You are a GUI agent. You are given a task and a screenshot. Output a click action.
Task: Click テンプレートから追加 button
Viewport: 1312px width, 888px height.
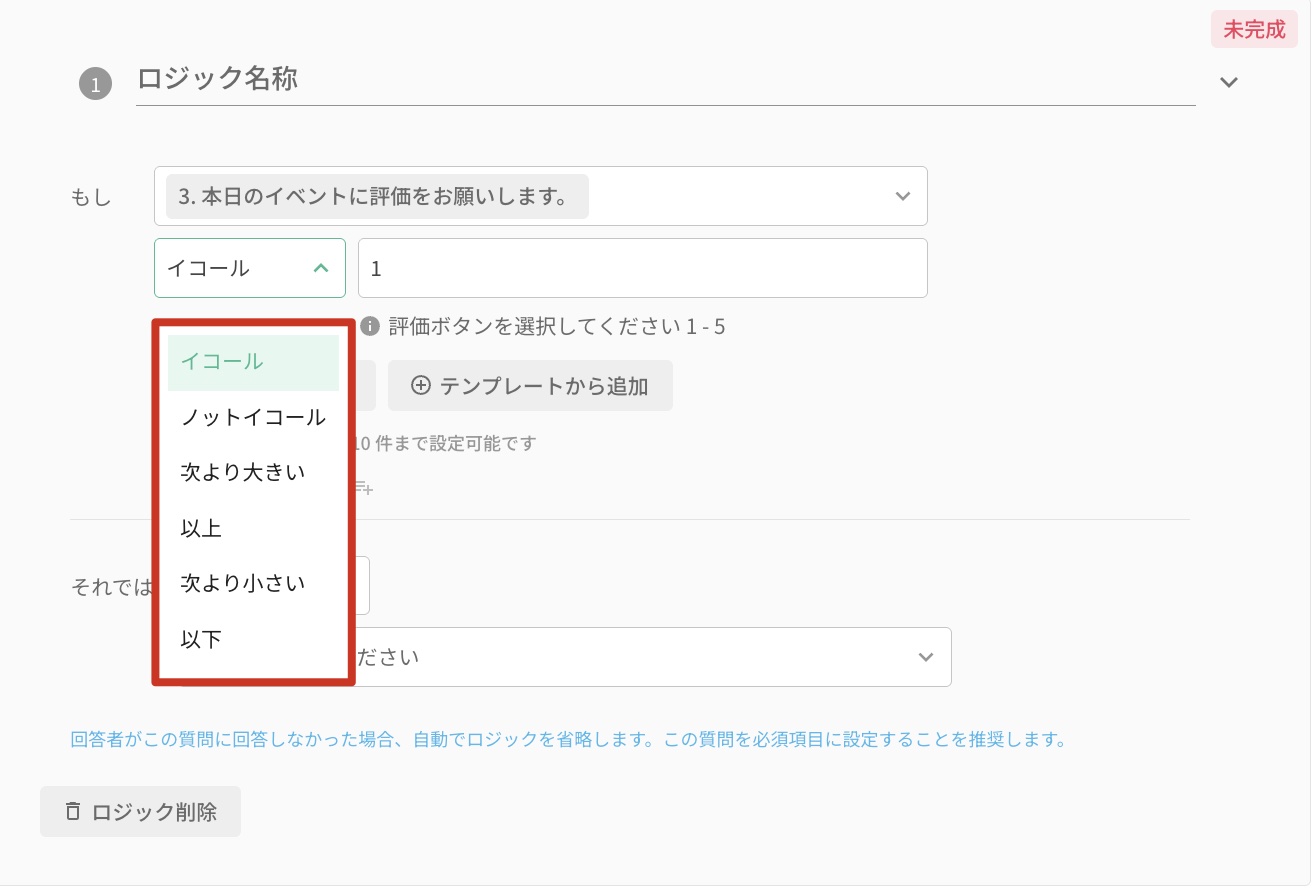pos(530,386)
